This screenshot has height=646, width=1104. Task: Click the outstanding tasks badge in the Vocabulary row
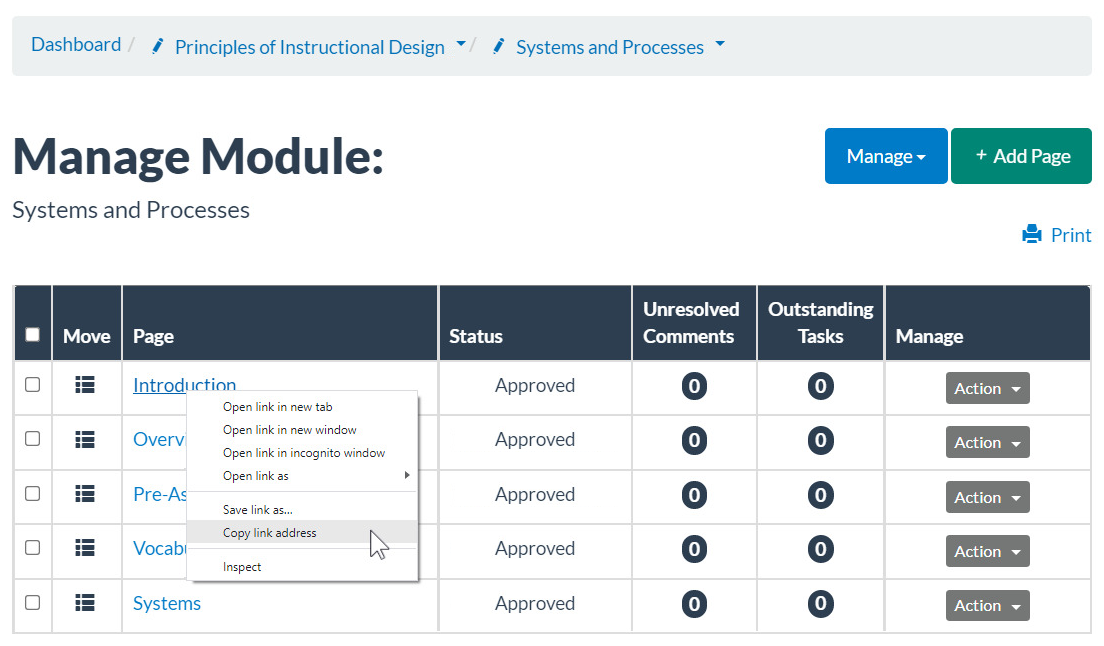[x=820, y=549]
